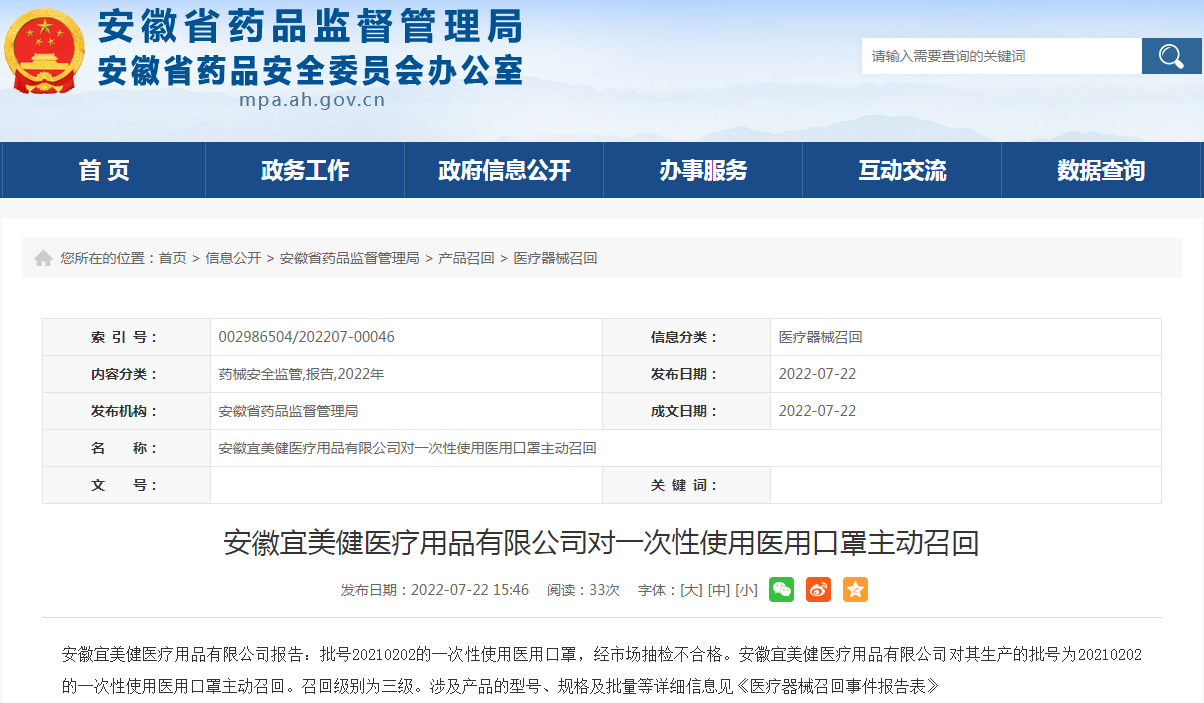Click the publishing agency value 安徽省药品监督管理局
Viewport: 1204px width, 703px height.
coord(288,411)
